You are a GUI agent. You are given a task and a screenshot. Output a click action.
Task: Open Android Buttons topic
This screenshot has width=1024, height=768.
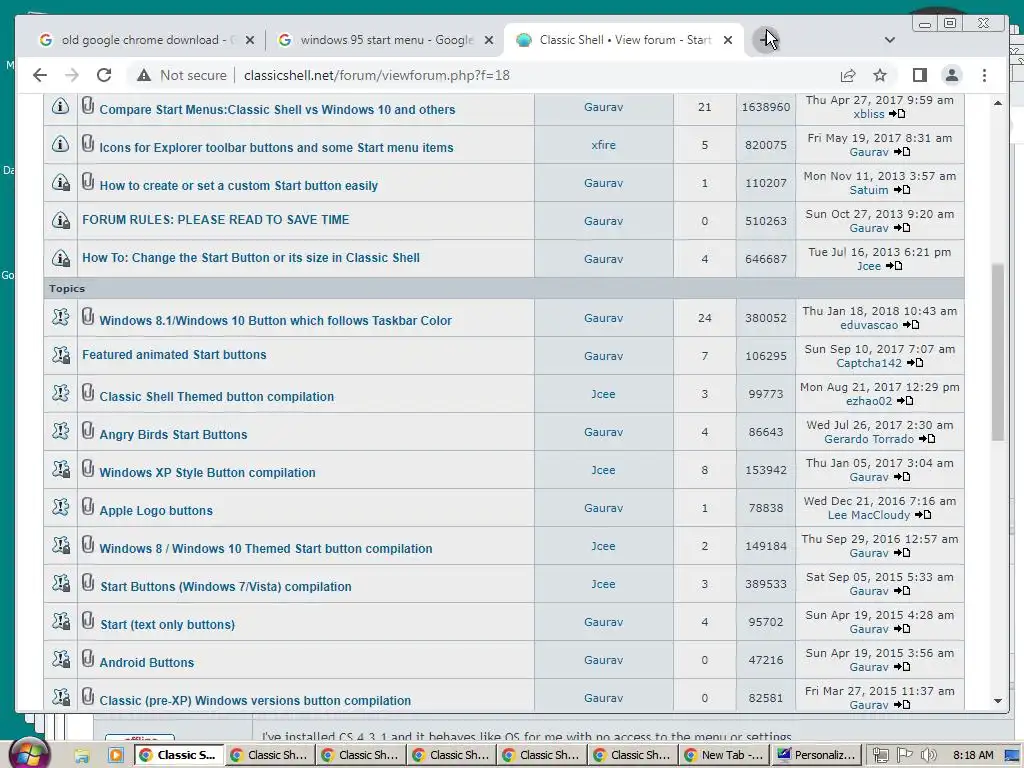[x=147, y=662]
